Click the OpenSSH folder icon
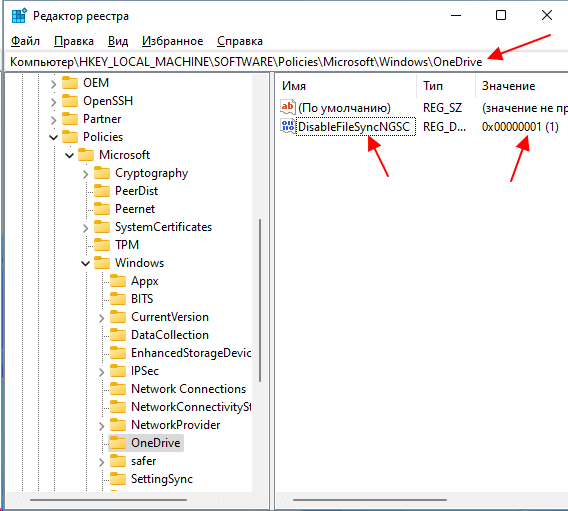The image size is (568, 511). pyautogui.click(x=70, y=101)
